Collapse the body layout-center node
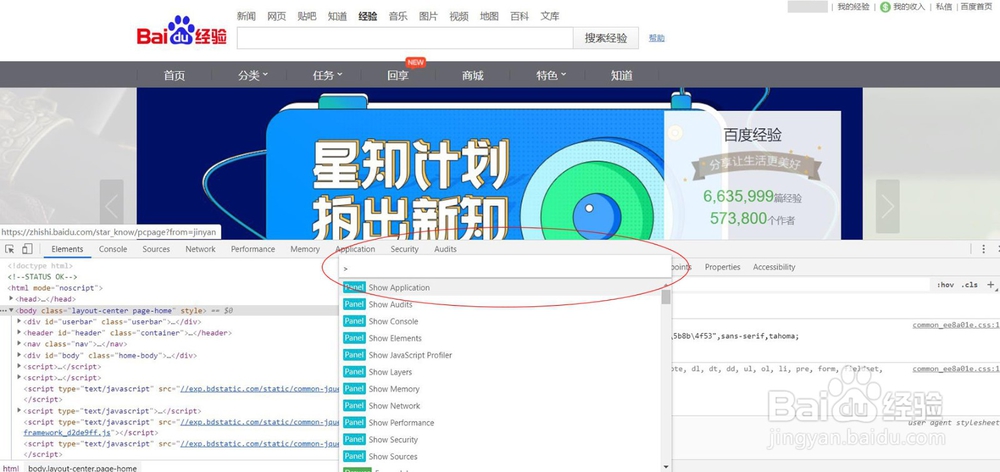 coord(11,310)
